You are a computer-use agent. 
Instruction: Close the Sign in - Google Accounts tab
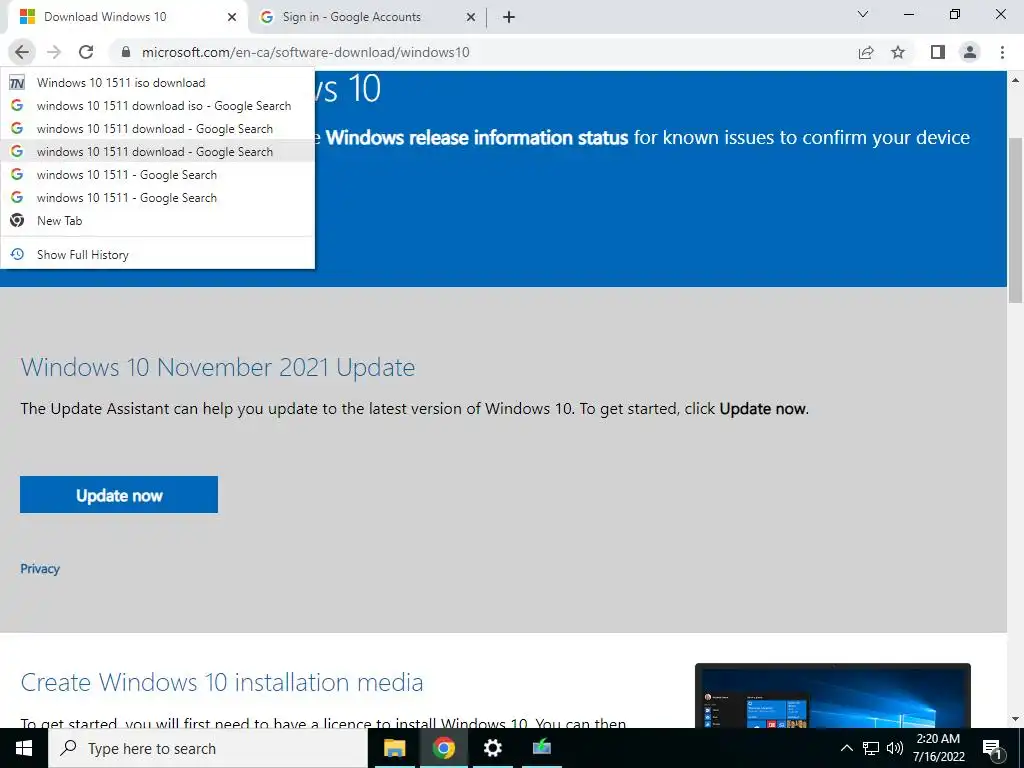click(x=471, y=17)
